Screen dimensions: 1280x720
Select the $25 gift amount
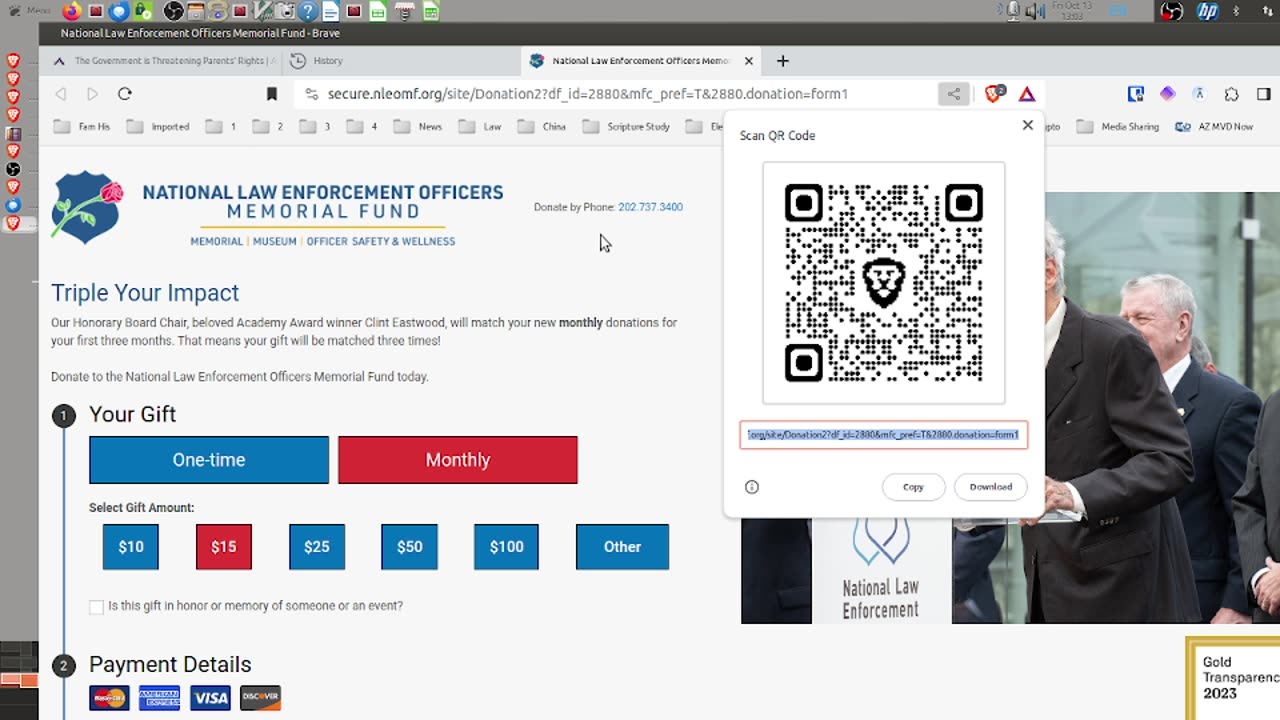317,547
